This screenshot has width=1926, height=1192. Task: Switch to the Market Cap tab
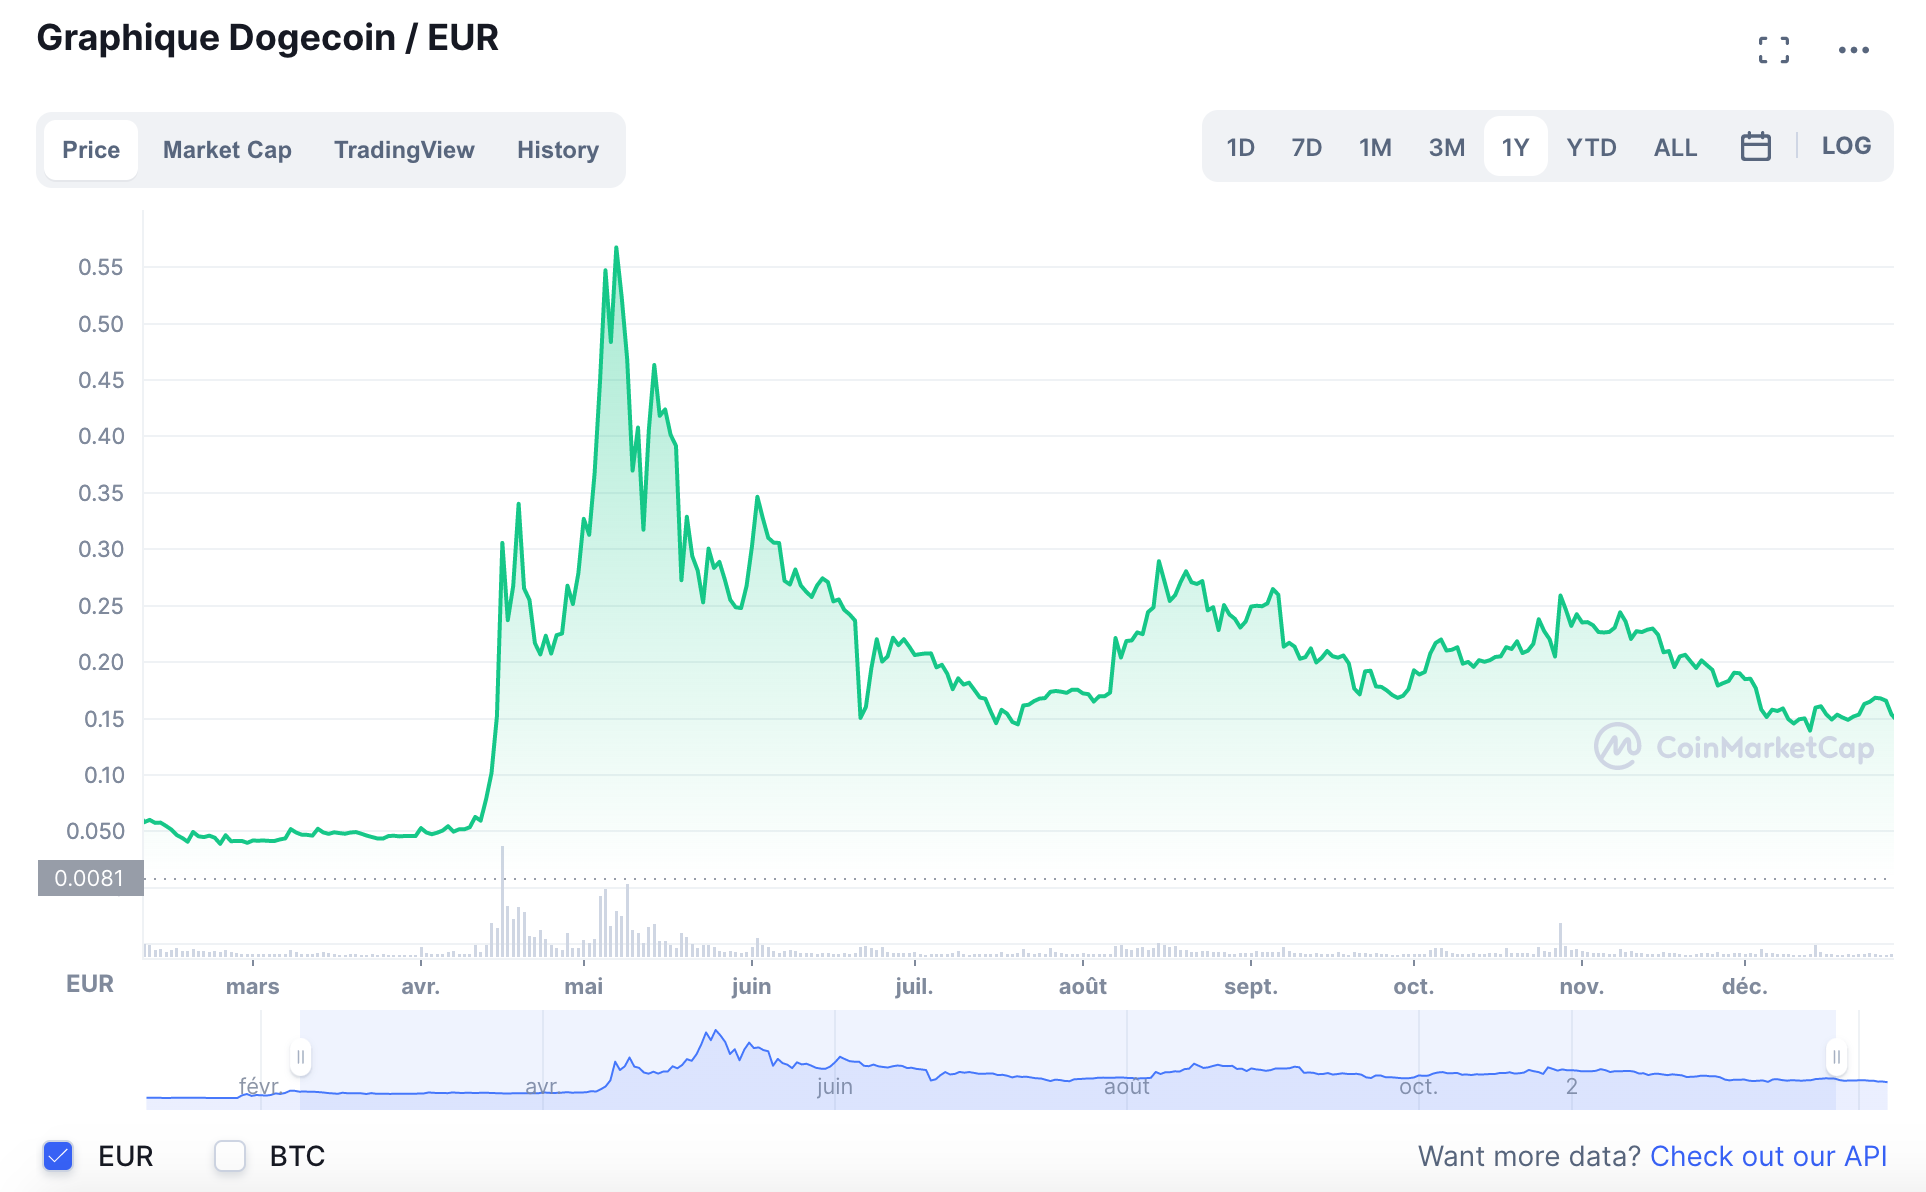point(227,150)
